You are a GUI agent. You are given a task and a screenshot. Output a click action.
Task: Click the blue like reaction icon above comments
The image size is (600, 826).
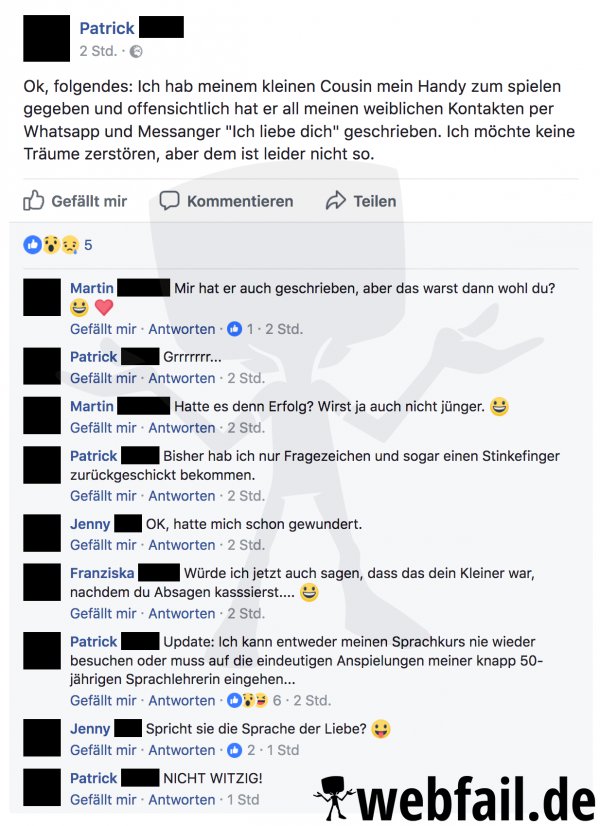(x=32, y=244)
